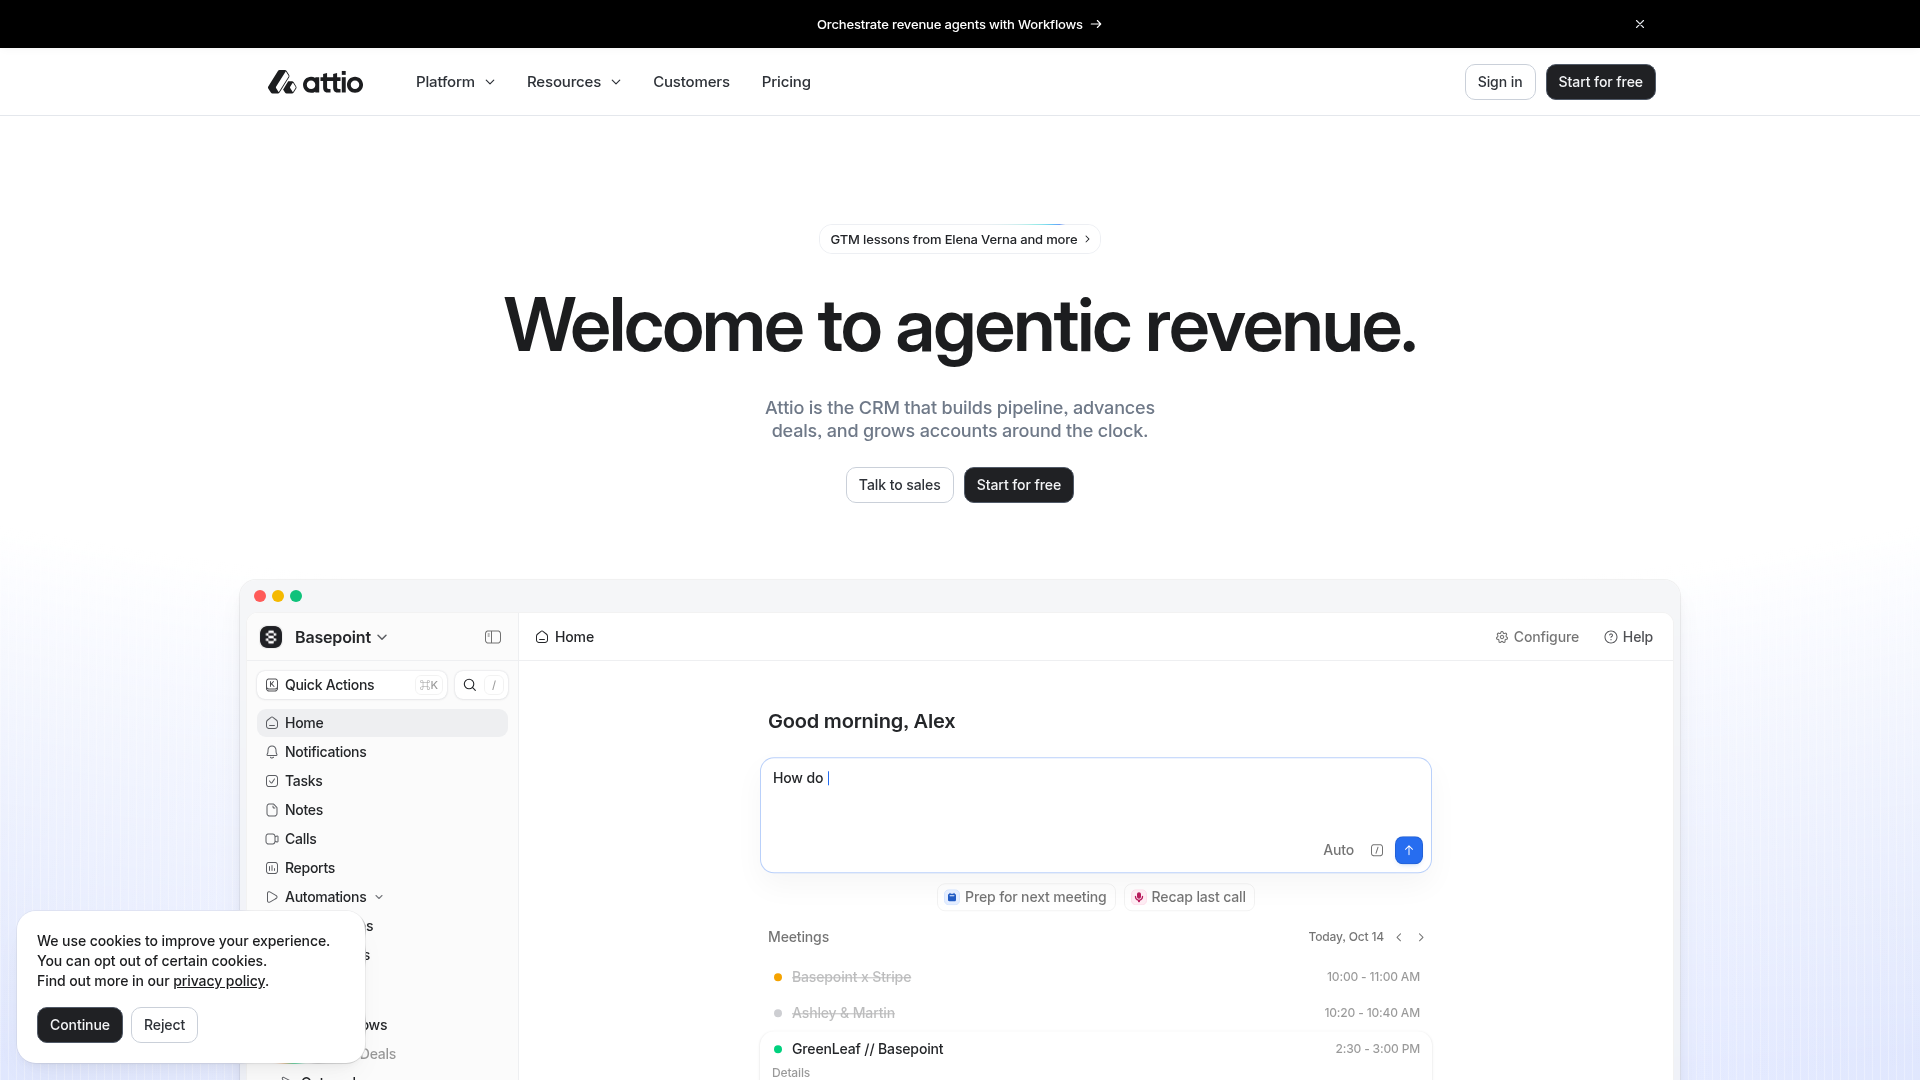Open the Basepoint workspace switcher
Viewport: 1920px width, 1080px height.
pyautogui.click(x=324, y=637)
